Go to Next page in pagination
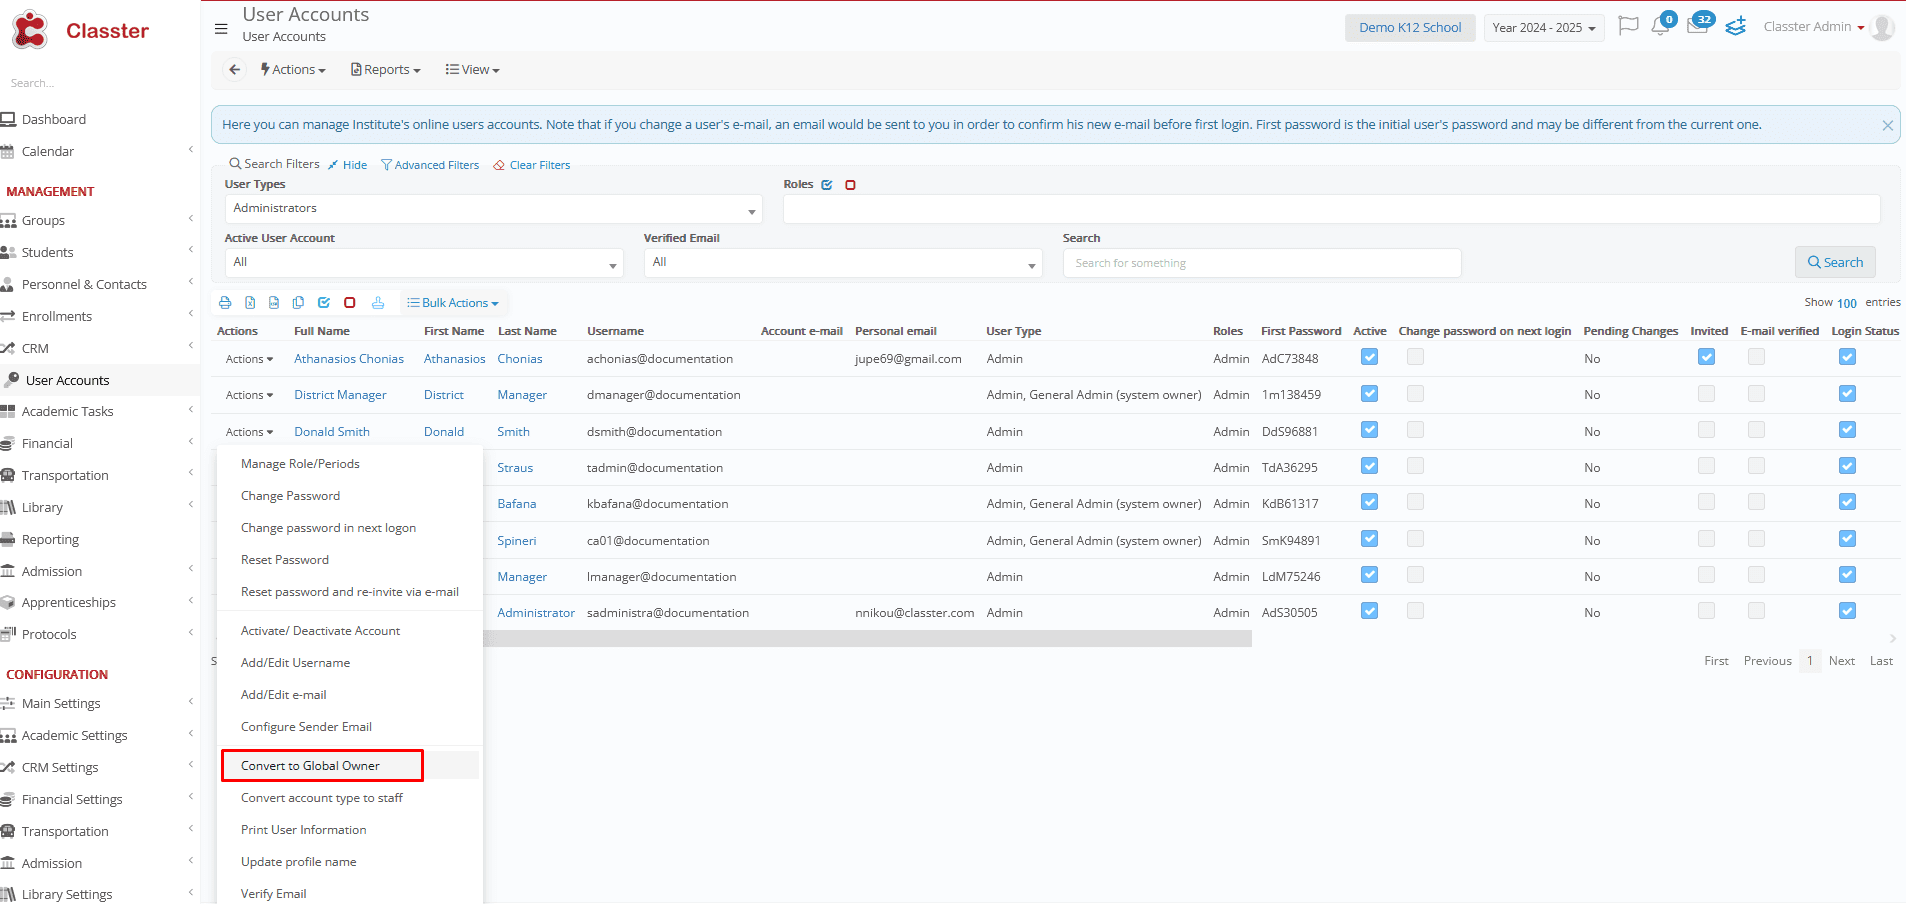This screenshot has height=904, width=1906. (1842, 661)
